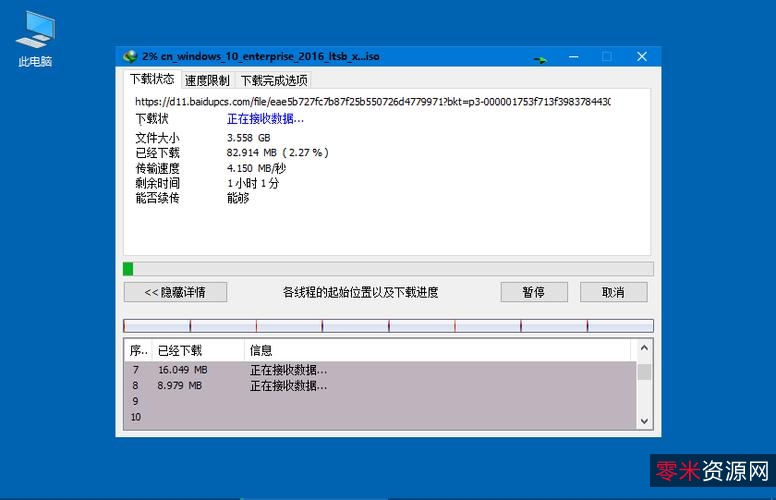Click the 正在接收数据... status text at top

265,119
